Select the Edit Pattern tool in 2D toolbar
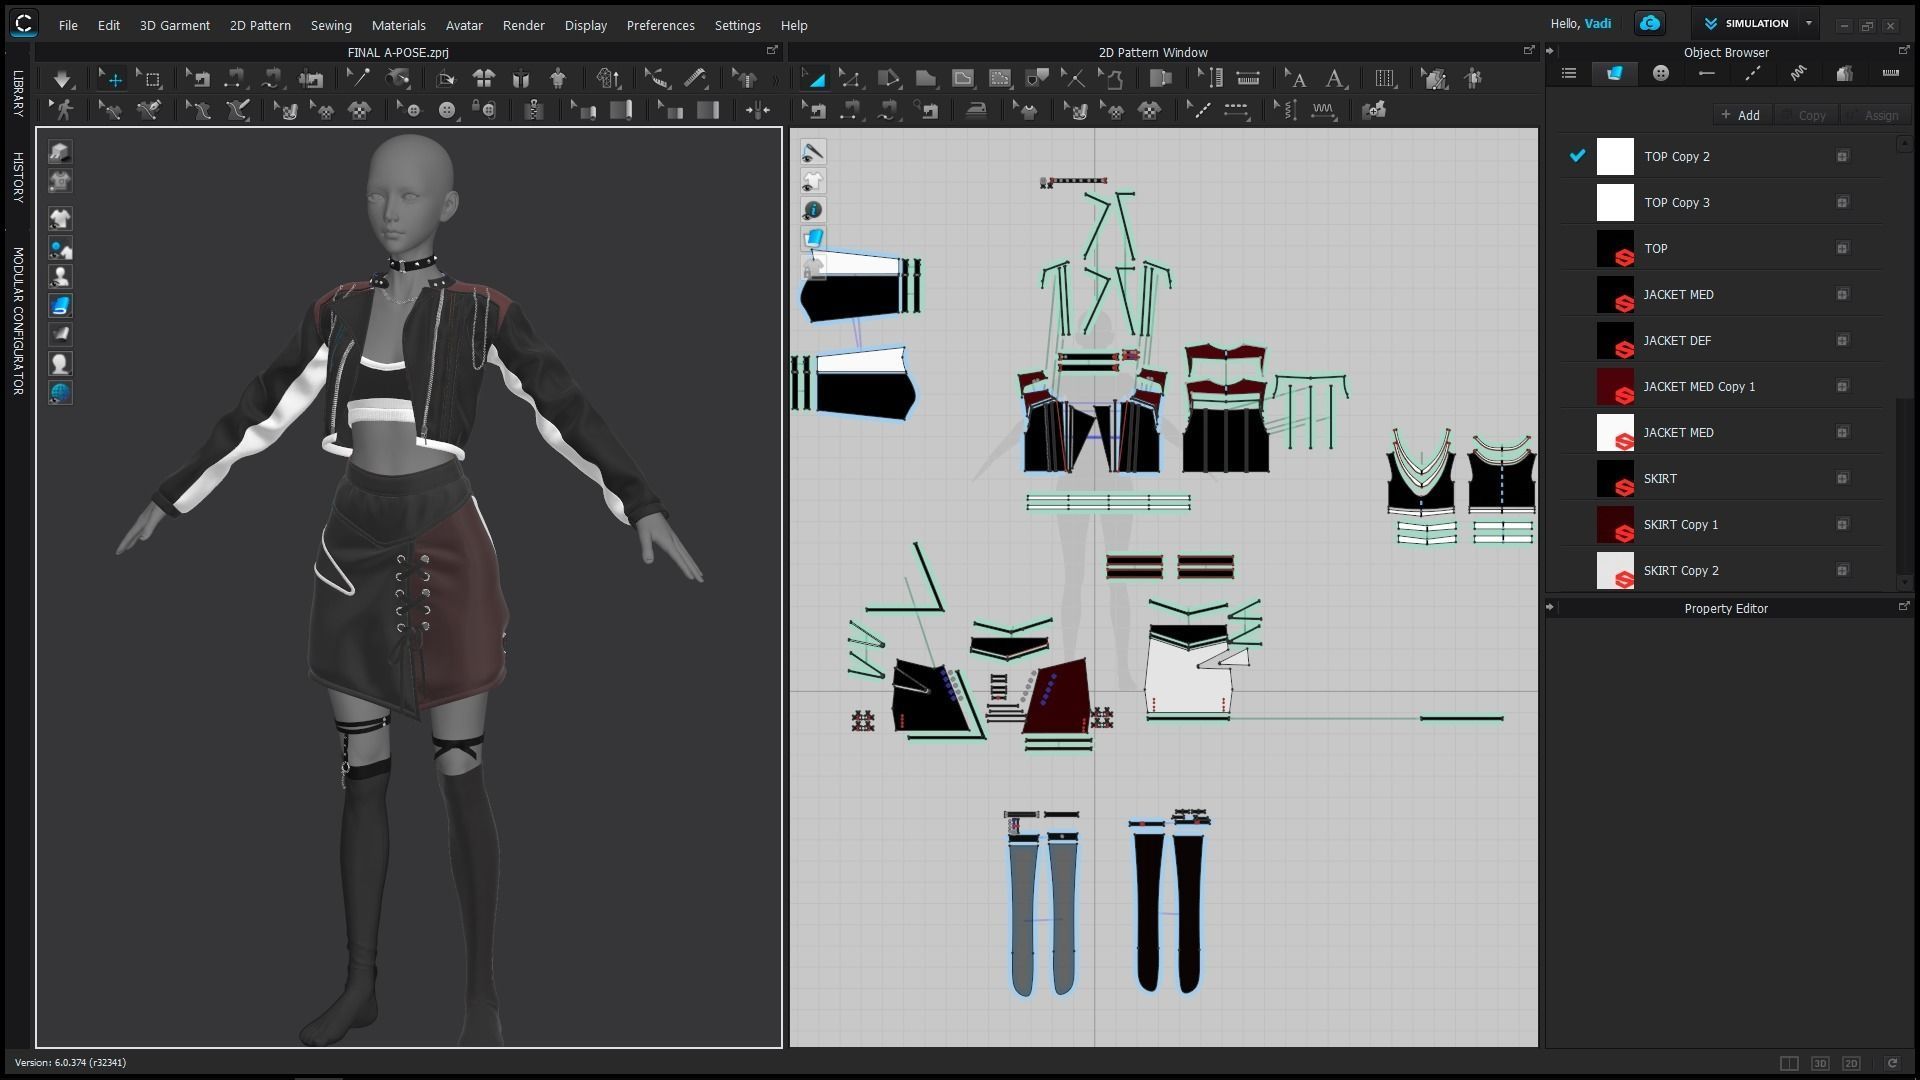The image size is (1920, 1080). click(850, 78)
